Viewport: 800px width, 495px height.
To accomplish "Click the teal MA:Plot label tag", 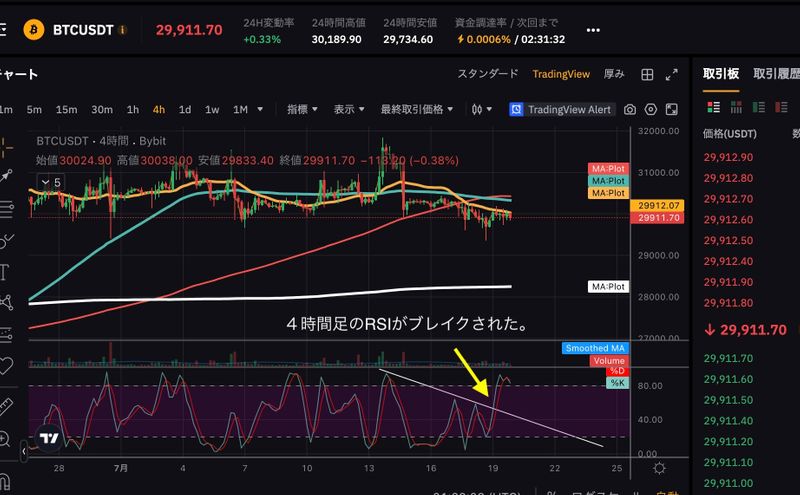I will 608,181.
